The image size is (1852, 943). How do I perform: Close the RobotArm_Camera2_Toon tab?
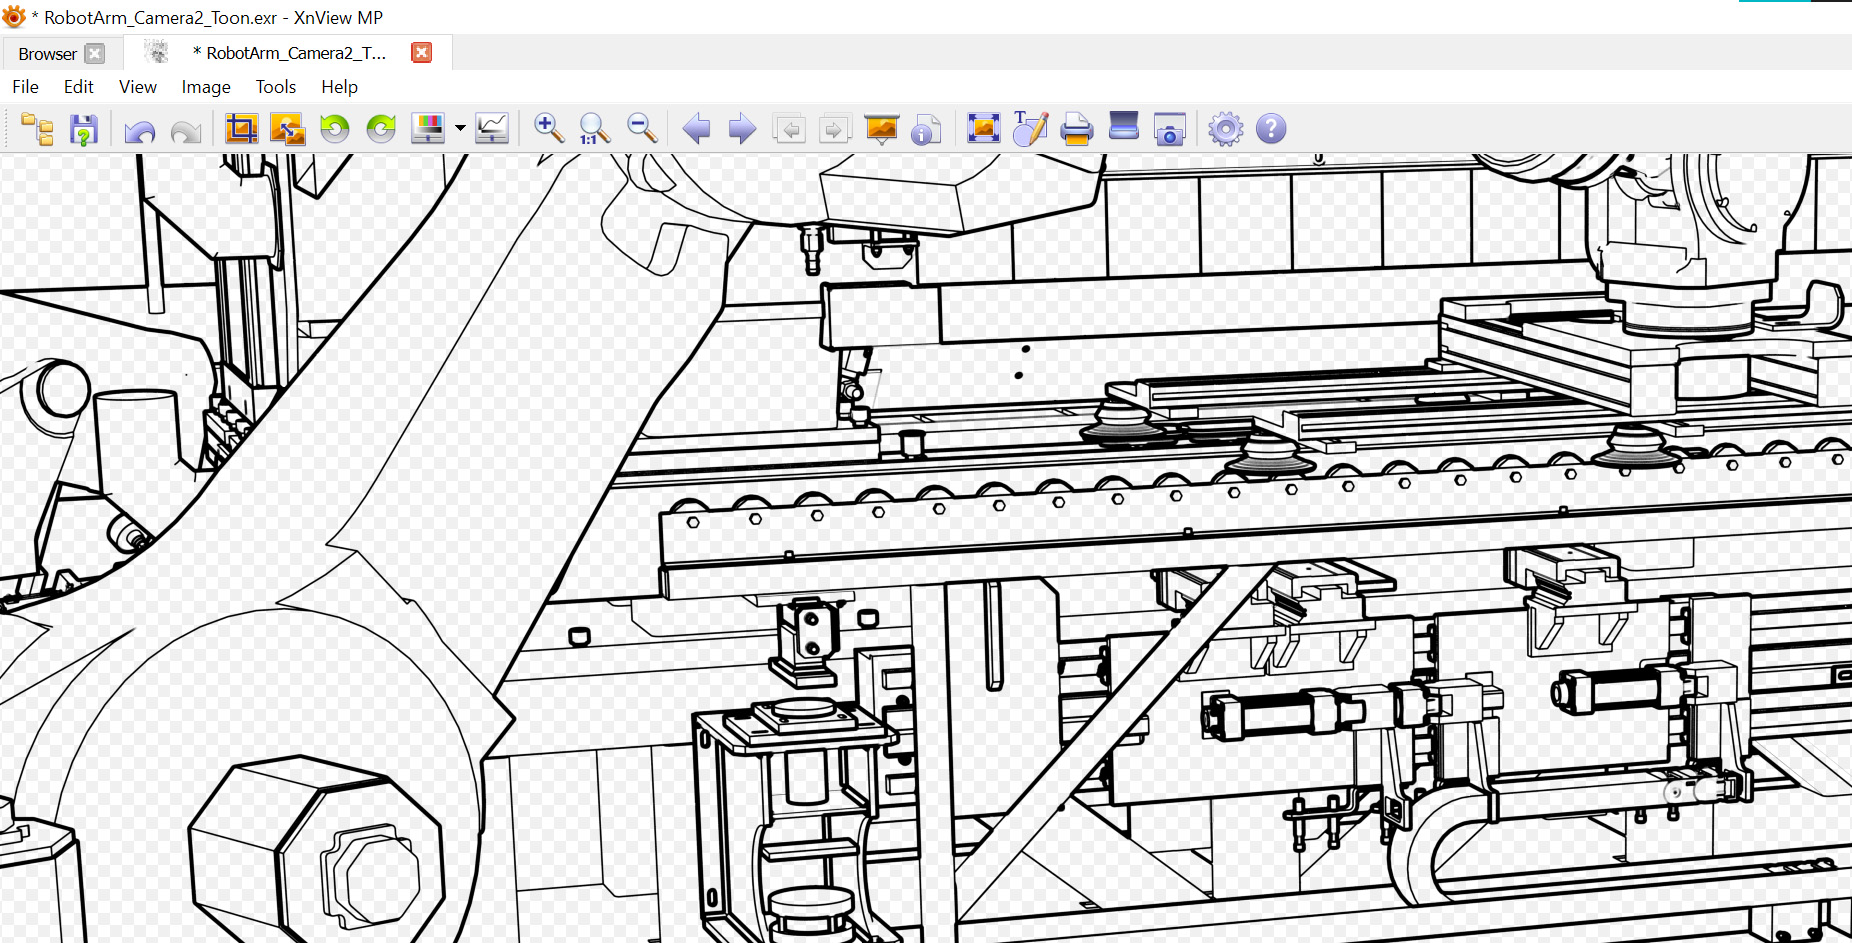click(422, 53)
